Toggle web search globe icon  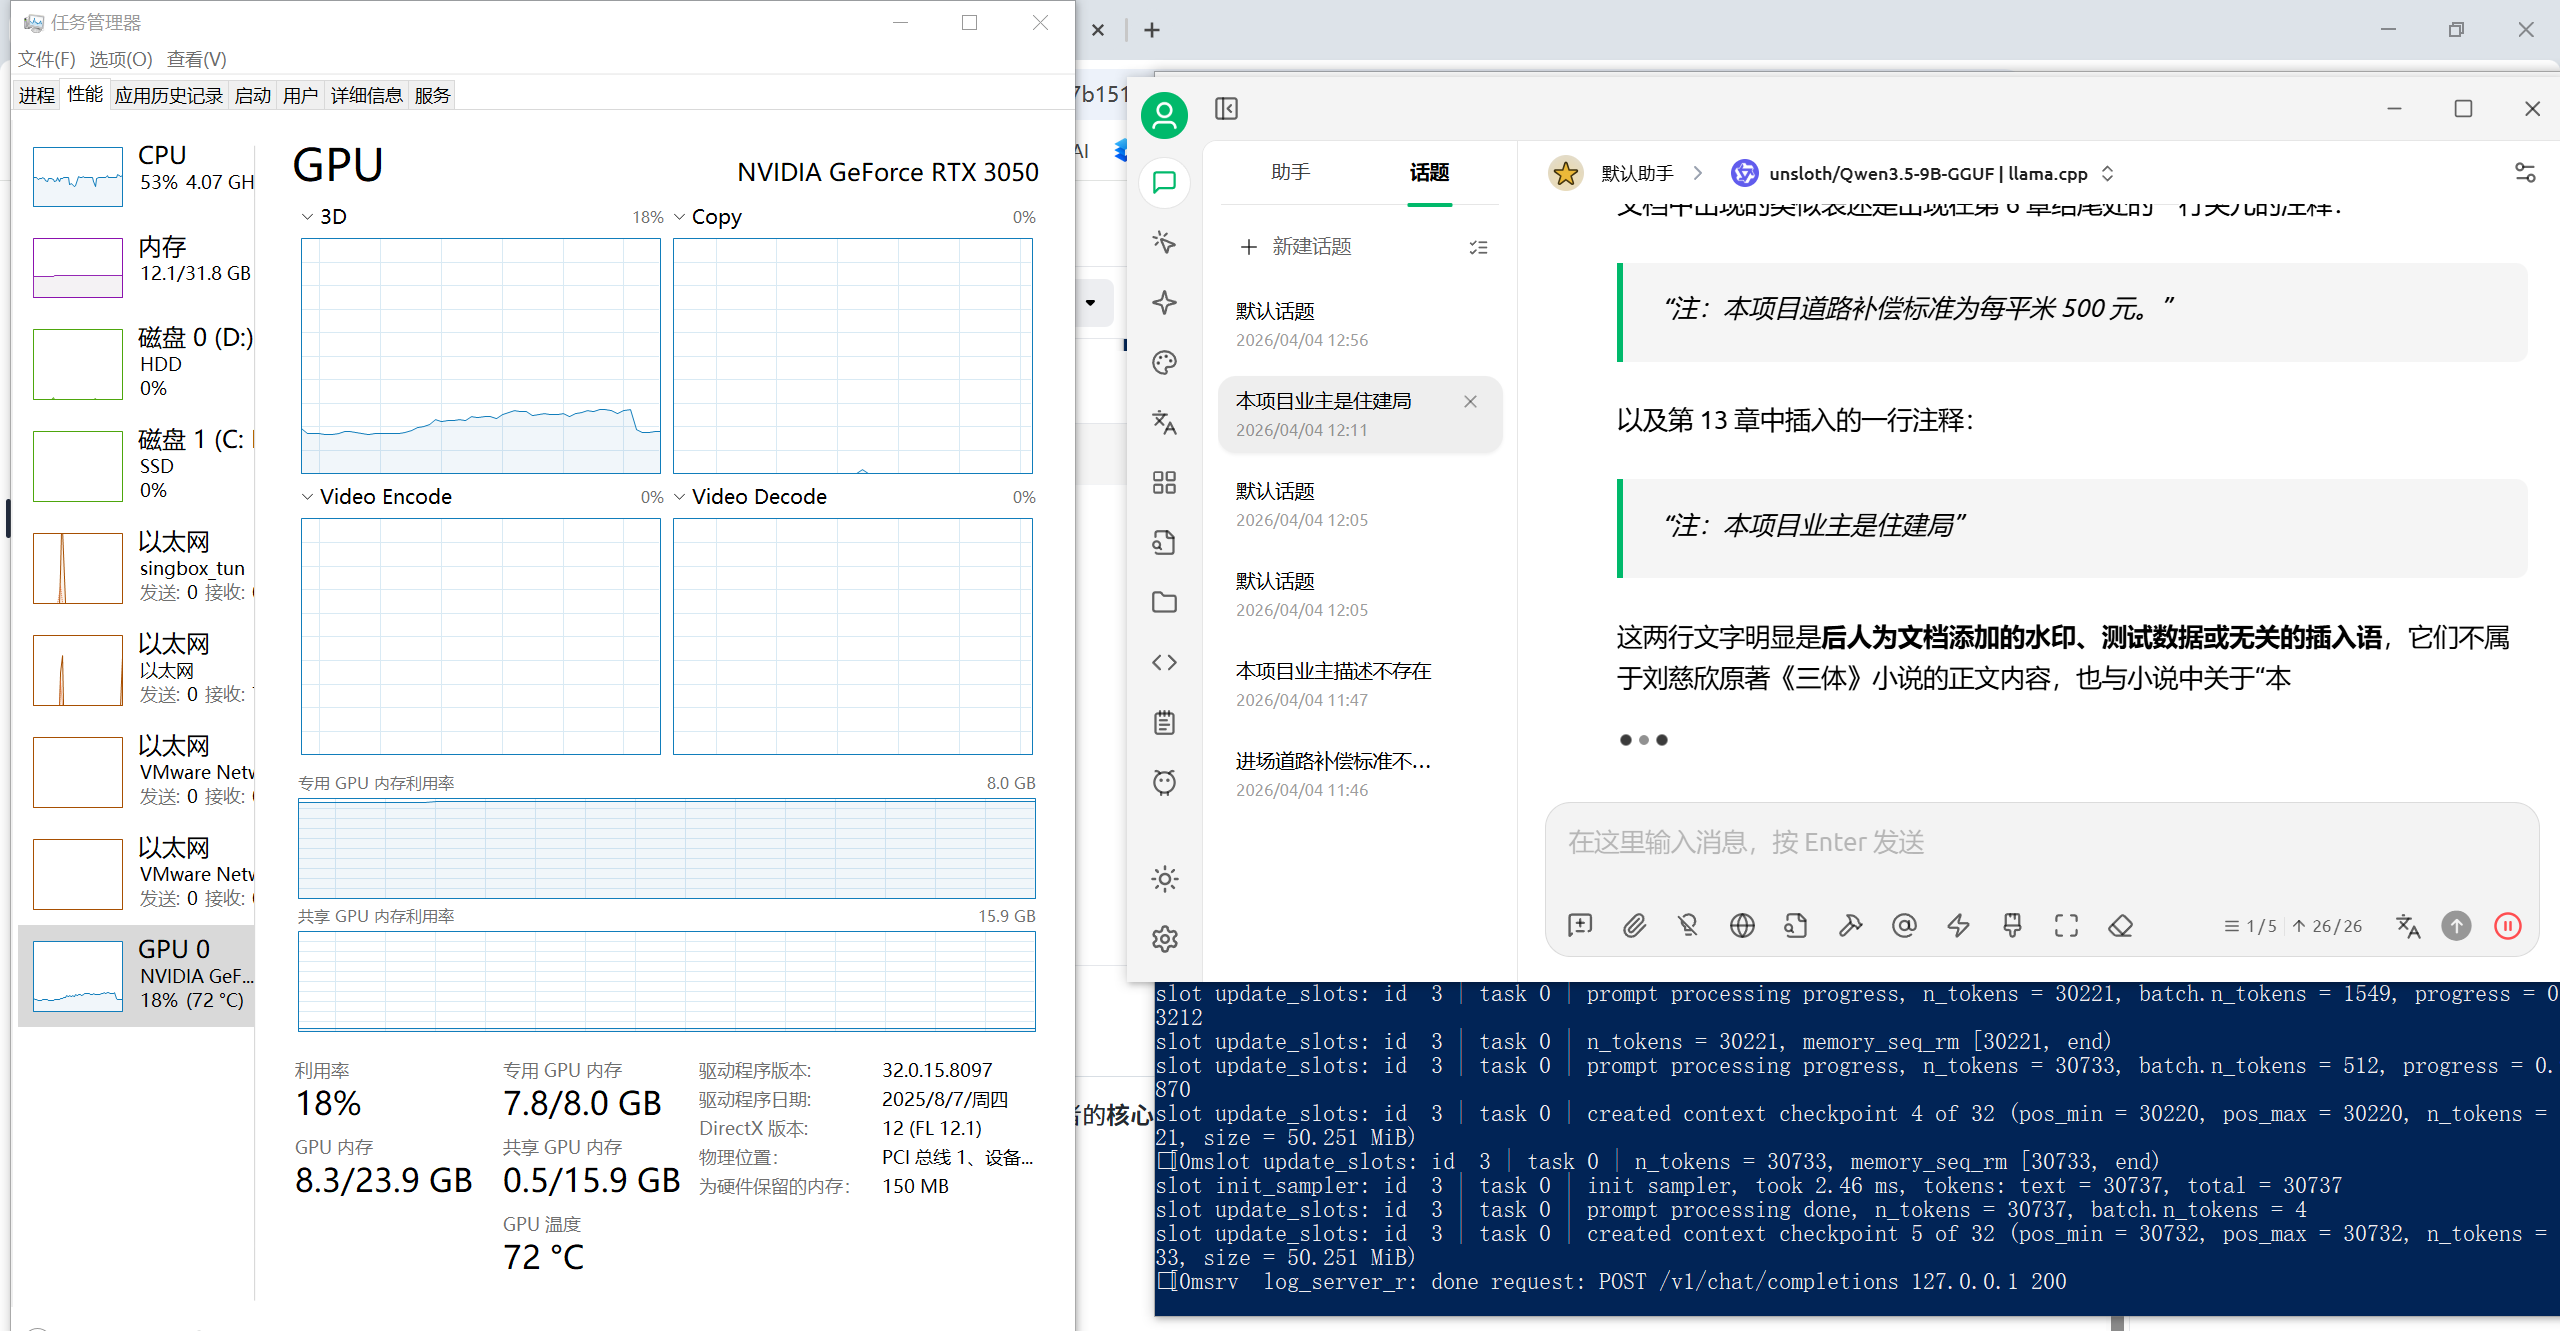[1742, 926]
